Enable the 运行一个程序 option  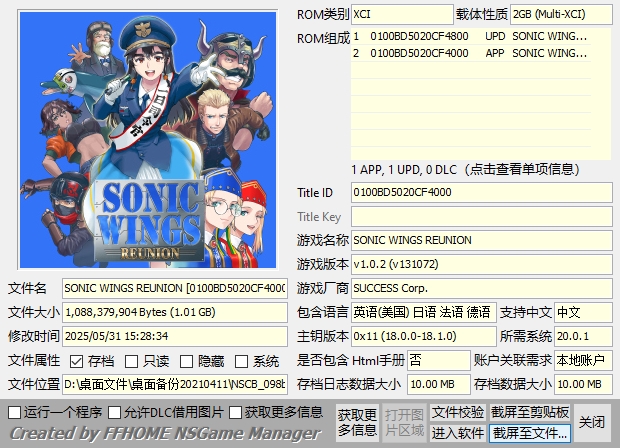(x=15, y=412)
